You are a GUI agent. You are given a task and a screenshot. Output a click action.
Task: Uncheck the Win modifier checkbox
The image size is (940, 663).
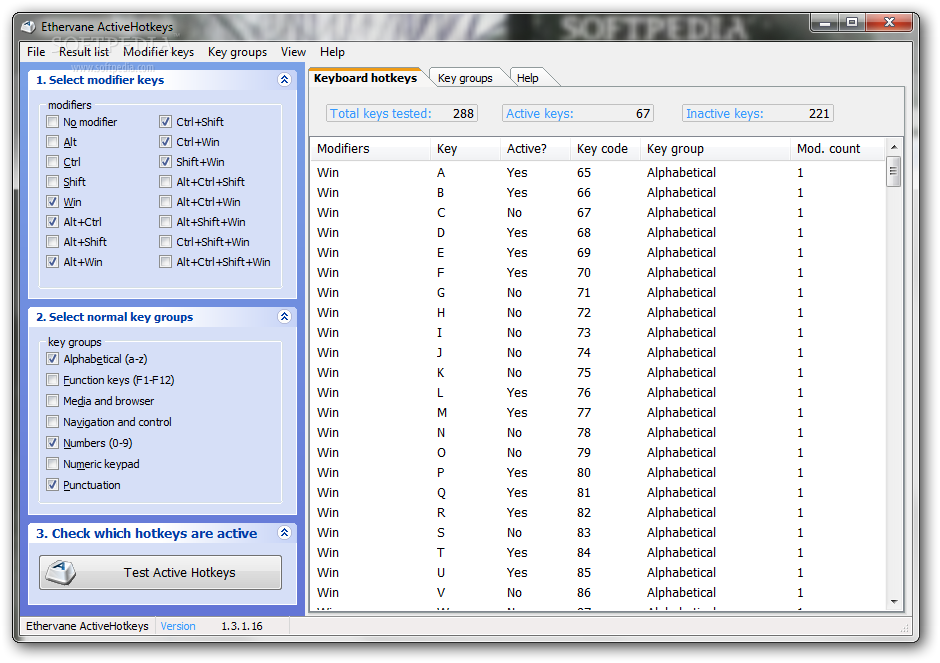[53, 202]
